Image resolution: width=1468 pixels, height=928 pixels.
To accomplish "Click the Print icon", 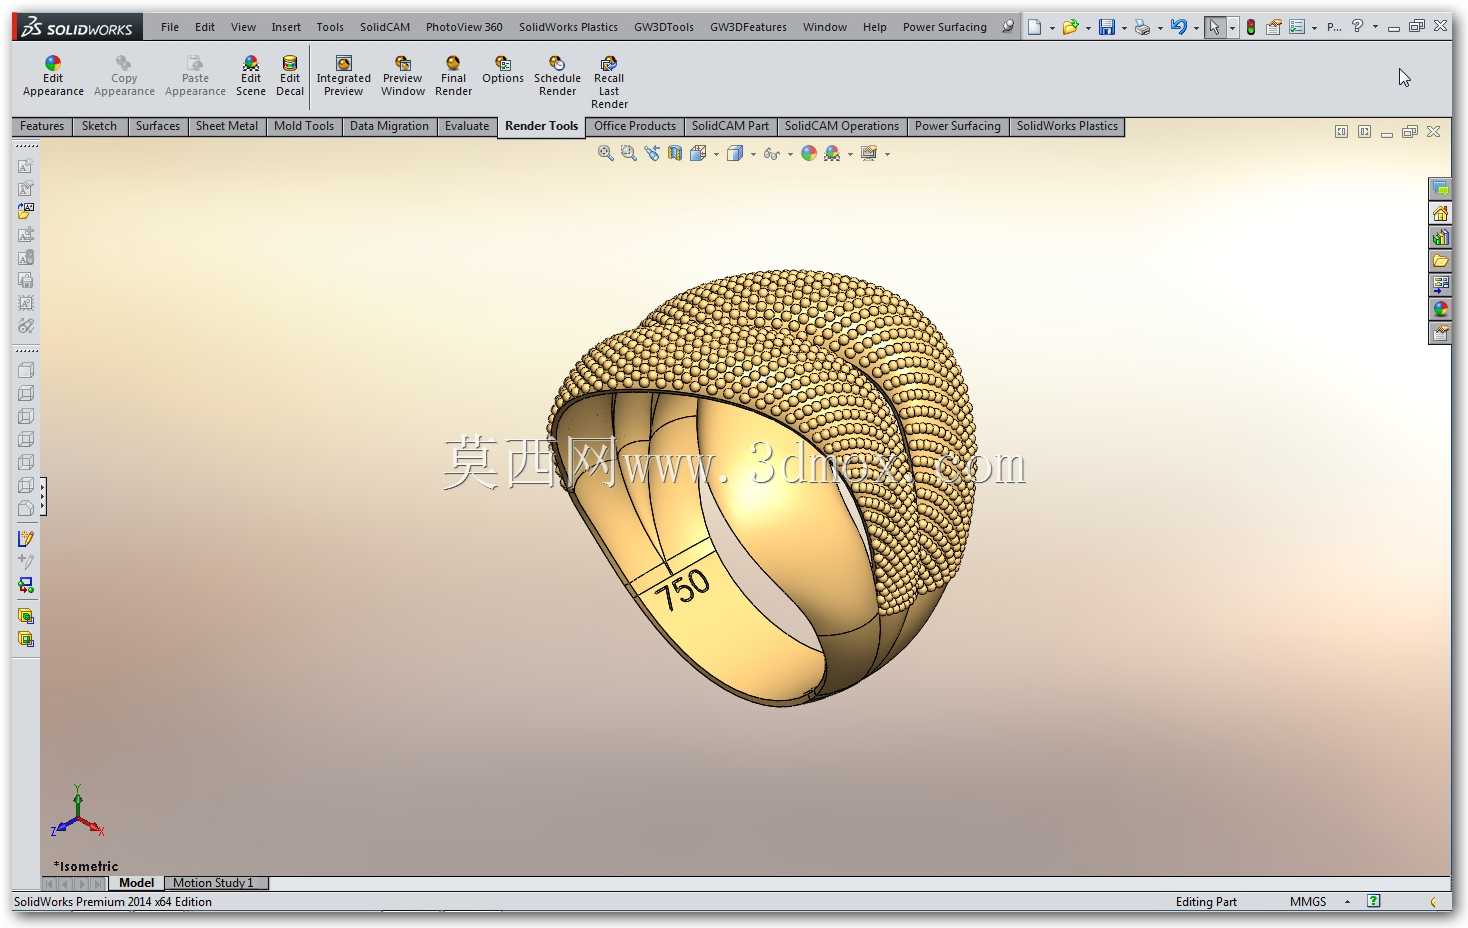I will click(x=1142, y=27).
